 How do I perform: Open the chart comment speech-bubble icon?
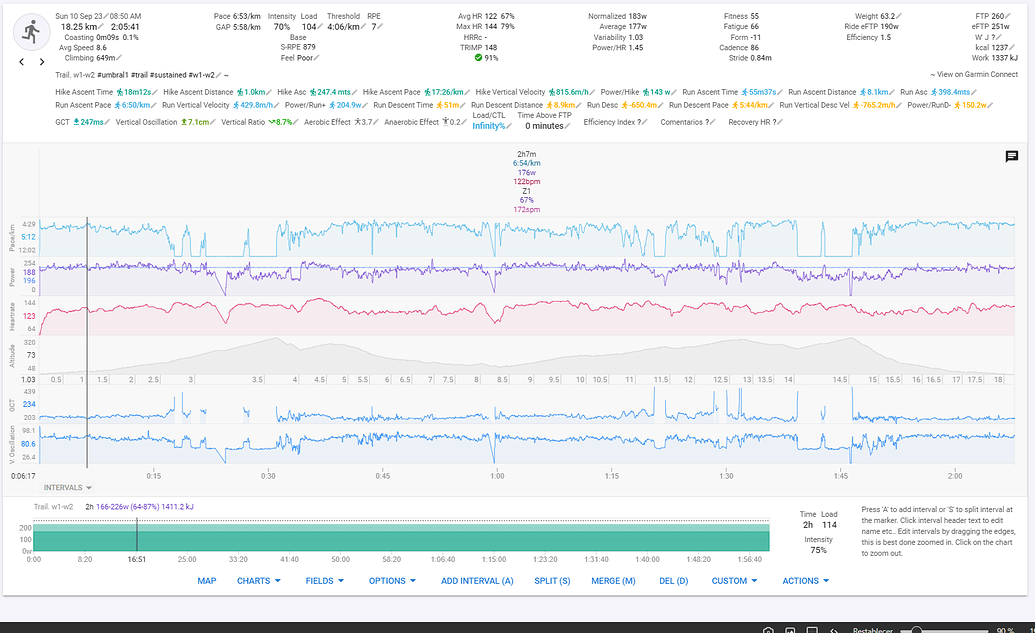pos(1011,156)
